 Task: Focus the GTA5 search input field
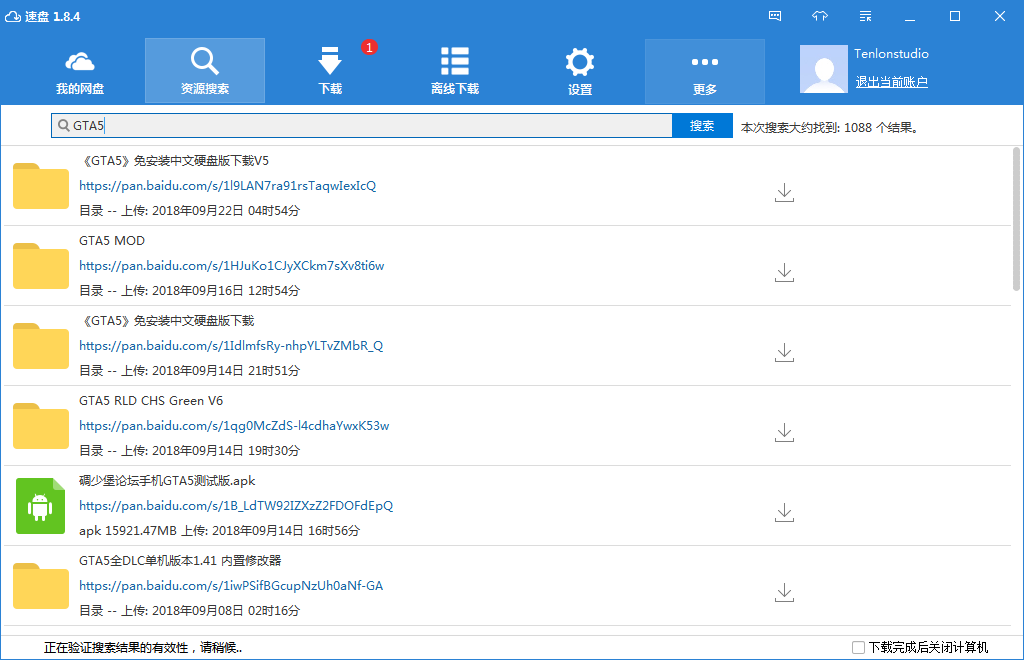click(x=362, y=125)
